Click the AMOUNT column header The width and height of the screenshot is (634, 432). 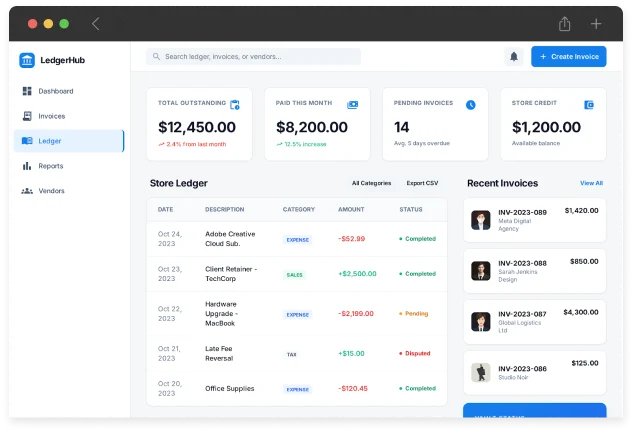click(351, 210)
